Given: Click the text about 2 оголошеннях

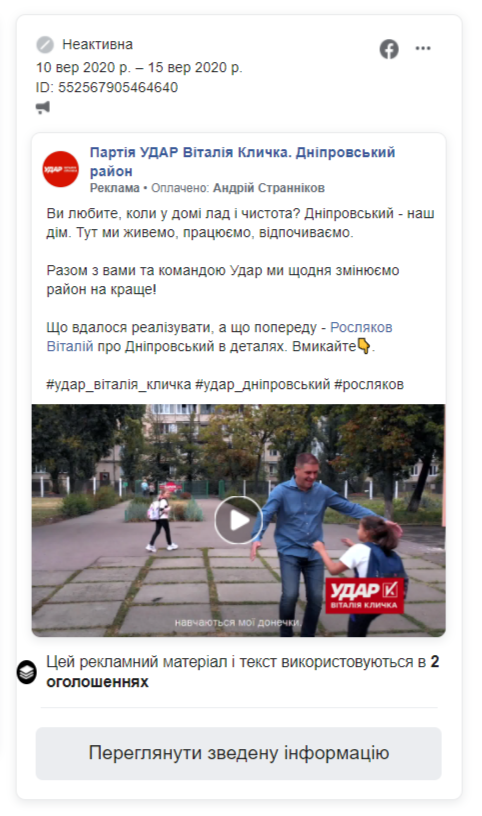Looking at the screenshot, I should point(243,671).
